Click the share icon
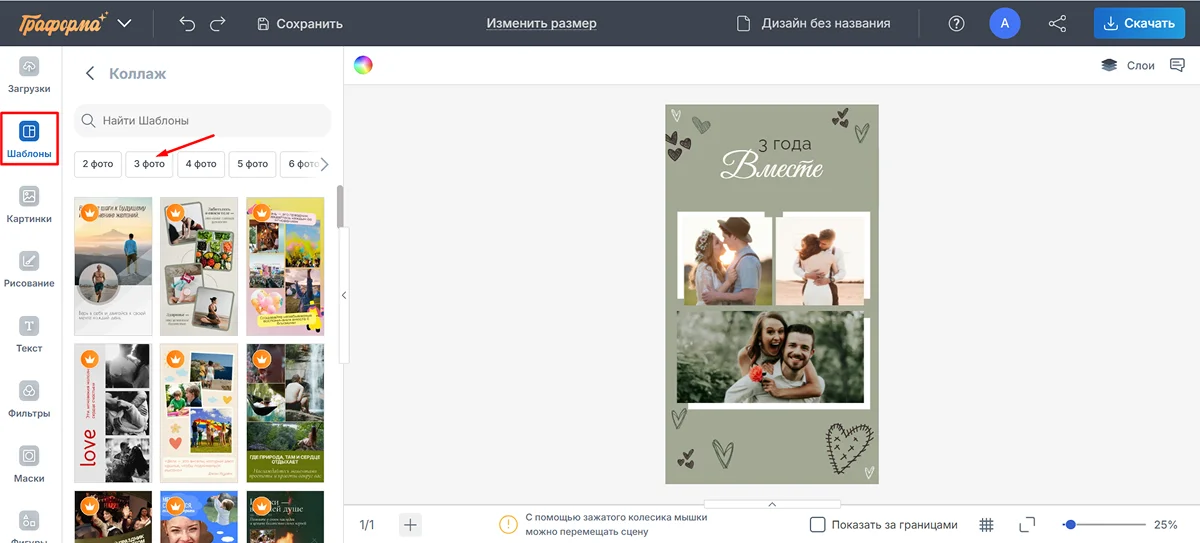 tap(1057, 23)
